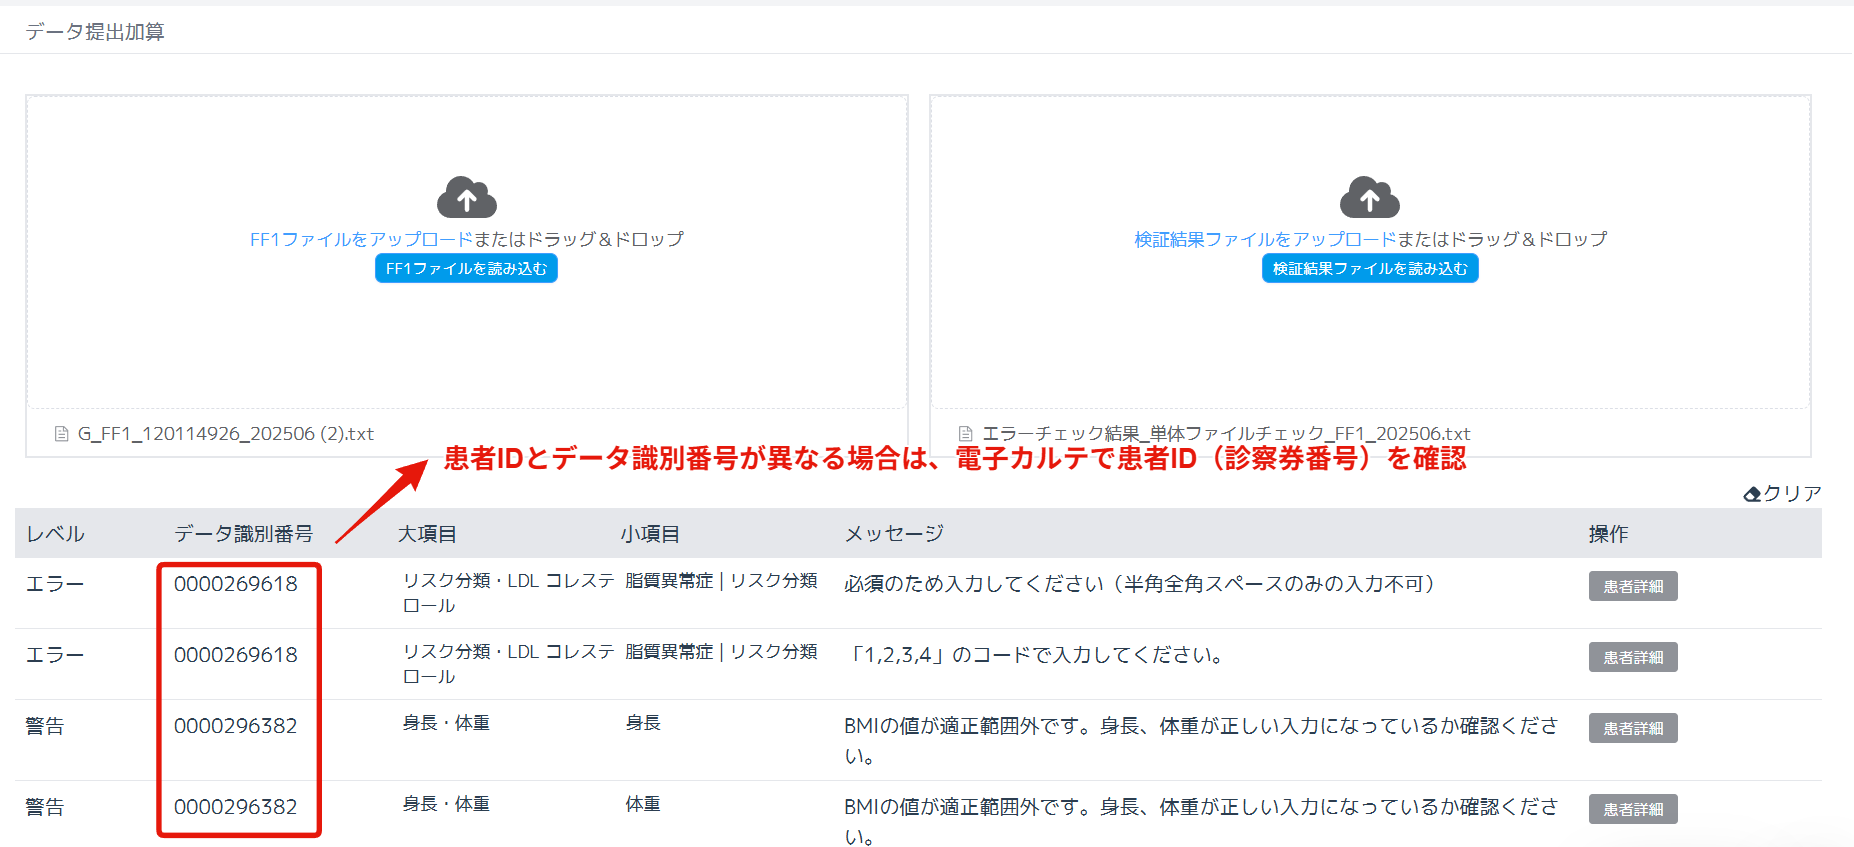Image resolution: width=1854 pixels, height=847 pixels.
Task: Open the 検証結果ファイルをアップロード link
Action: [1265, 239]
